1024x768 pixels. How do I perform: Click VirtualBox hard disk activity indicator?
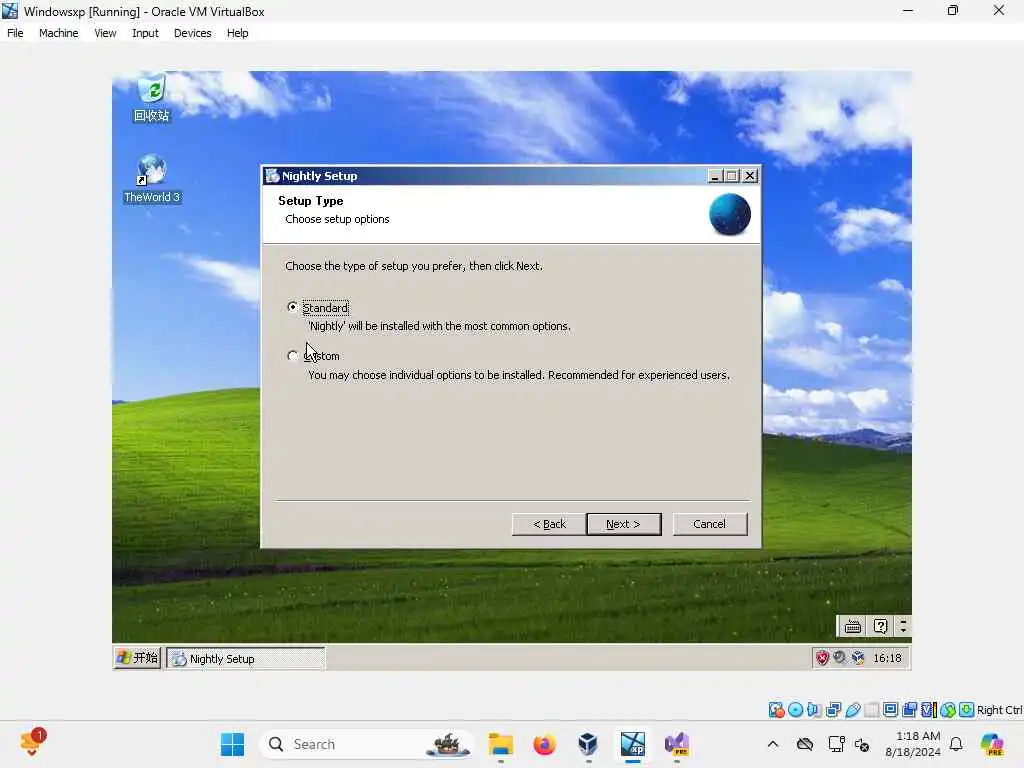(776, 710)
